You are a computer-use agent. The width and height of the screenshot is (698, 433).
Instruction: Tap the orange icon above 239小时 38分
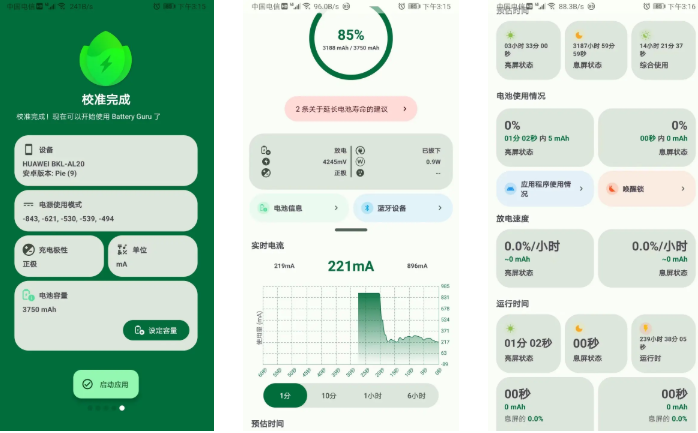pos(645,328)
